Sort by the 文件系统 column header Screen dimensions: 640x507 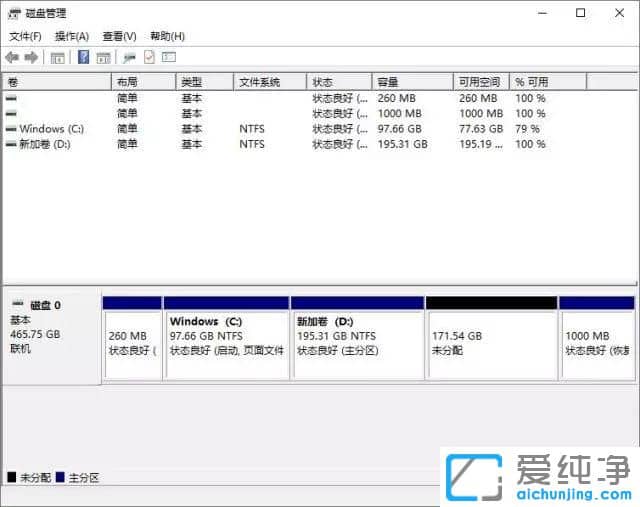coord(259,82)
